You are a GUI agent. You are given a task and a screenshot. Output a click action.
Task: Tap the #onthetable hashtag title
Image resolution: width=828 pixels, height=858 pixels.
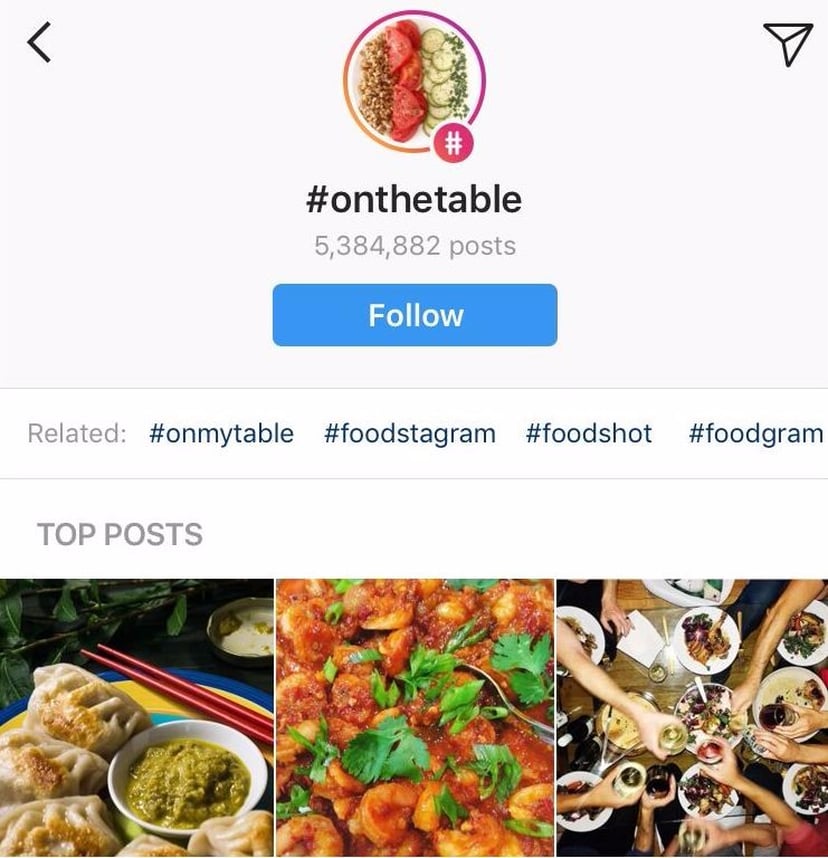(x=414, y=198)
